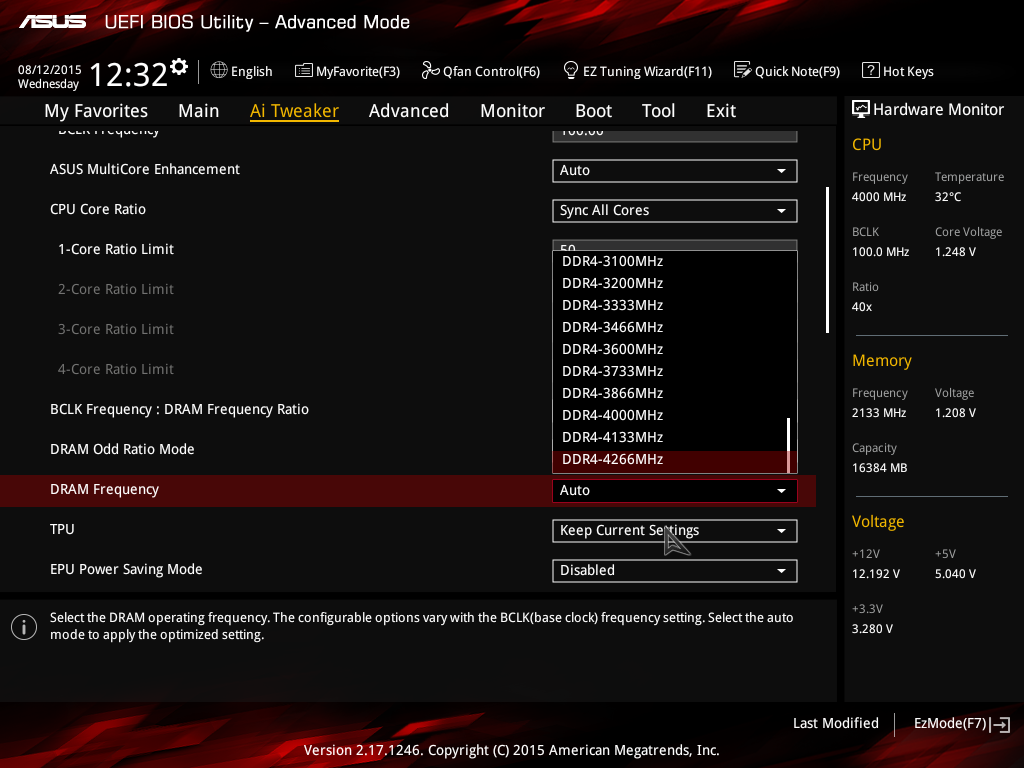Select the DRAM Frequency row label
This screenshot has width=1024, height=768.
104,490
